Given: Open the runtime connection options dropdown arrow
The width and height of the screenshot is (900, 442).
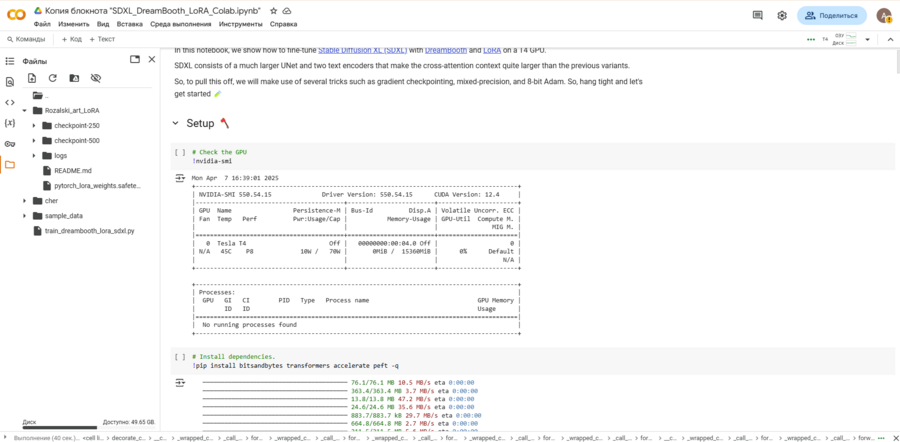Looking at the screenshot, I should click(868, 40).
